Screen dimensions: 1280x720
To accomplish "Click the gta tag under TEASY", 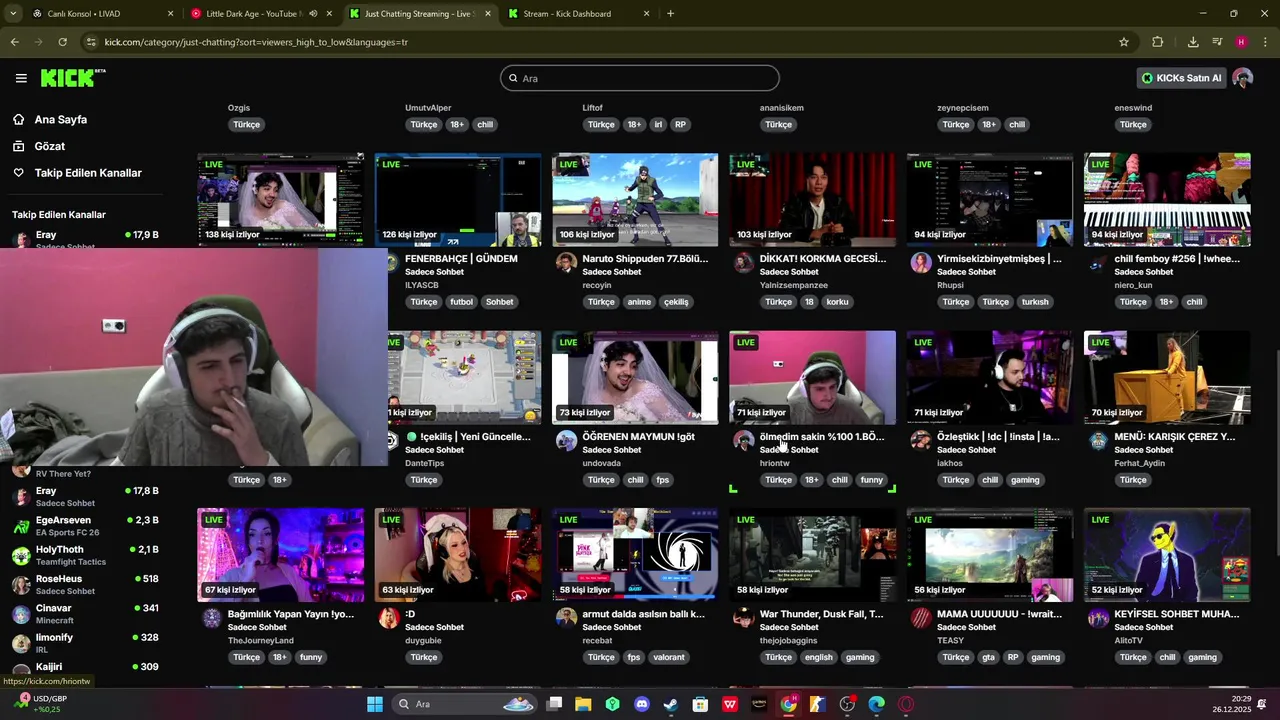I will 988,657.
